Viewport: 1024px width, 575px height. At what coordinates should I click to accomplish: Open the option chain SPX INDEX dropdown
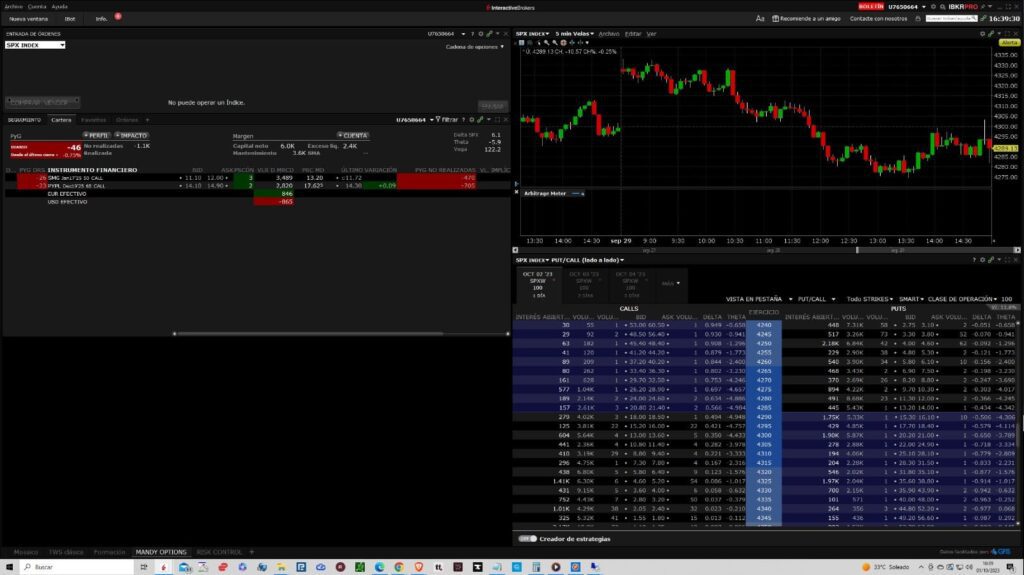532,260
